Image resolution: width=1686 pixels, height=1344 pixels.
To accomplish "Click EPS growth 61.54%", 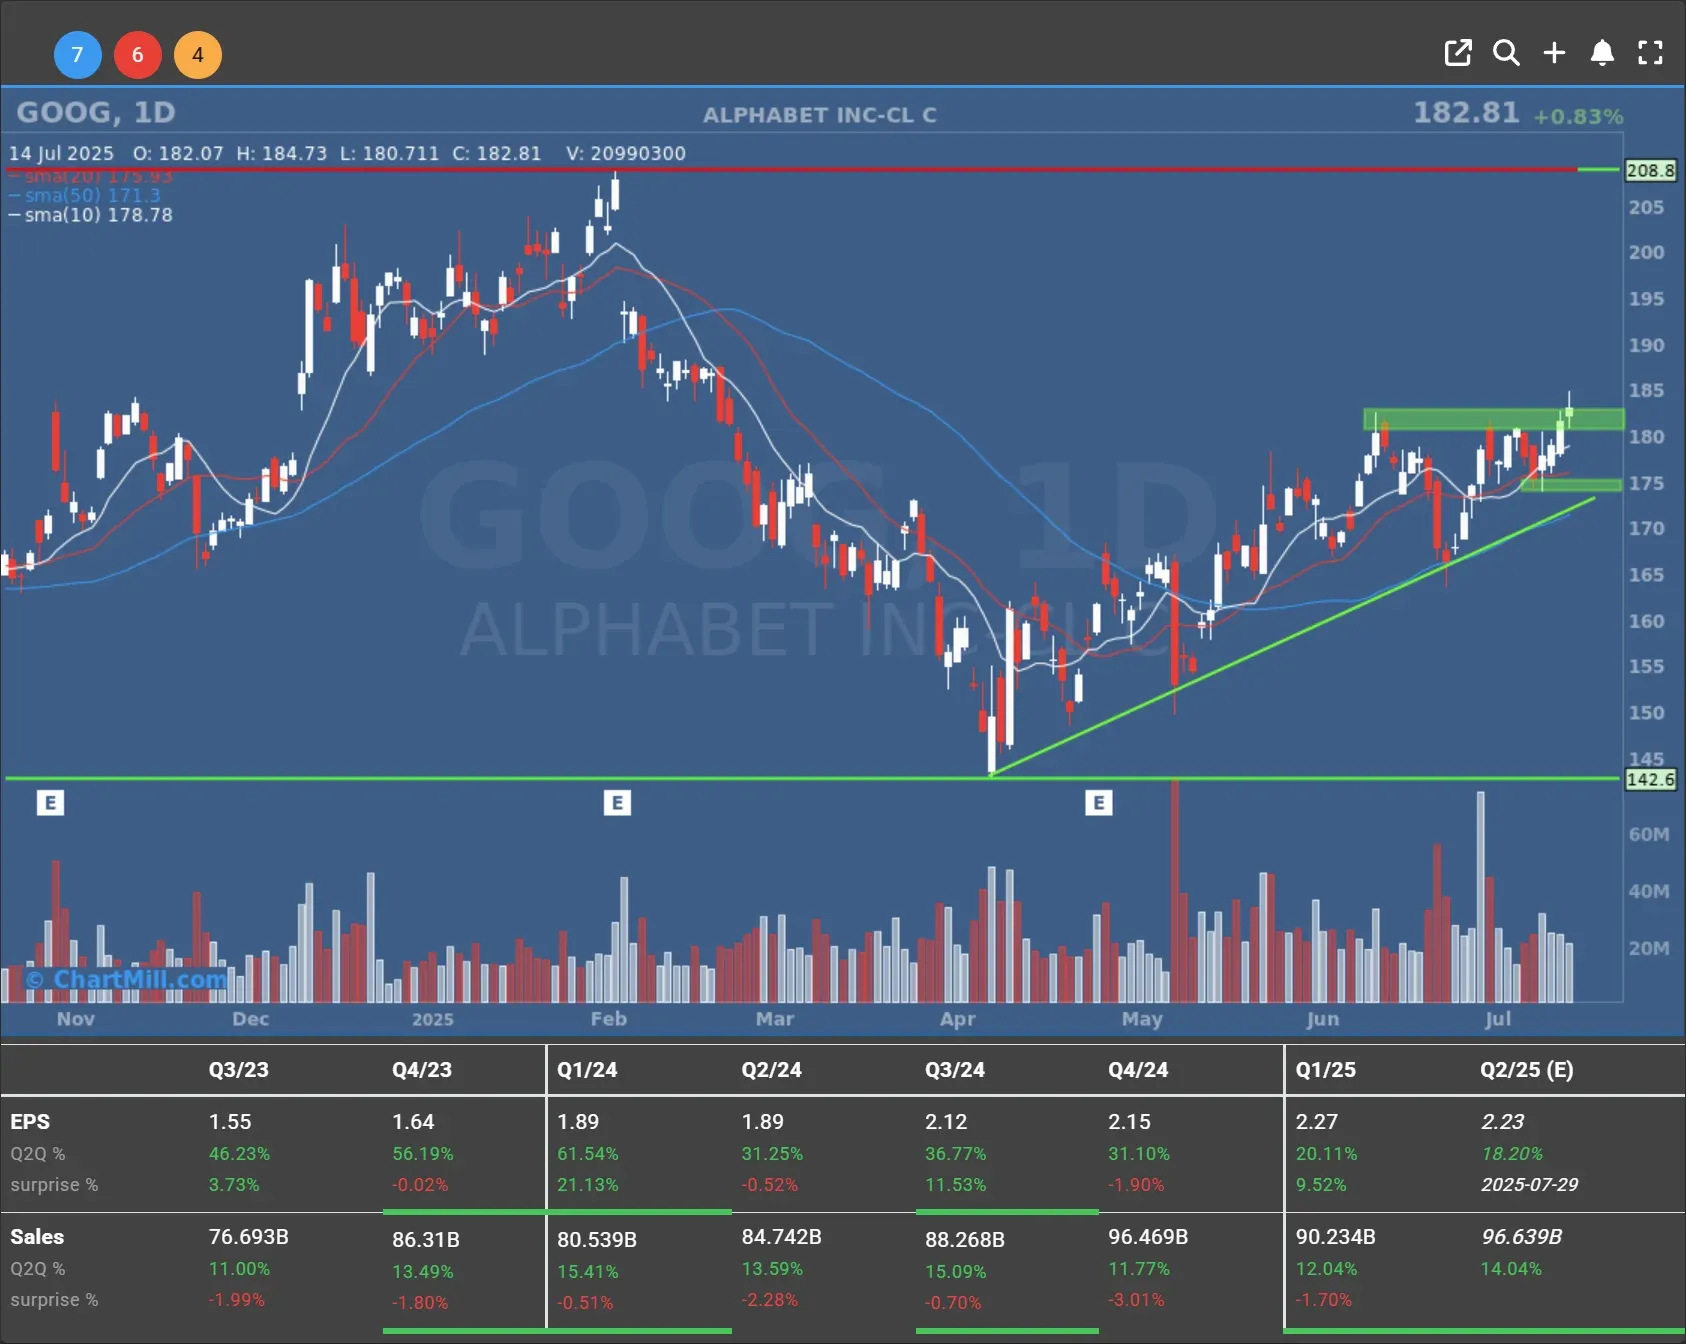I will click(587, 1154).
